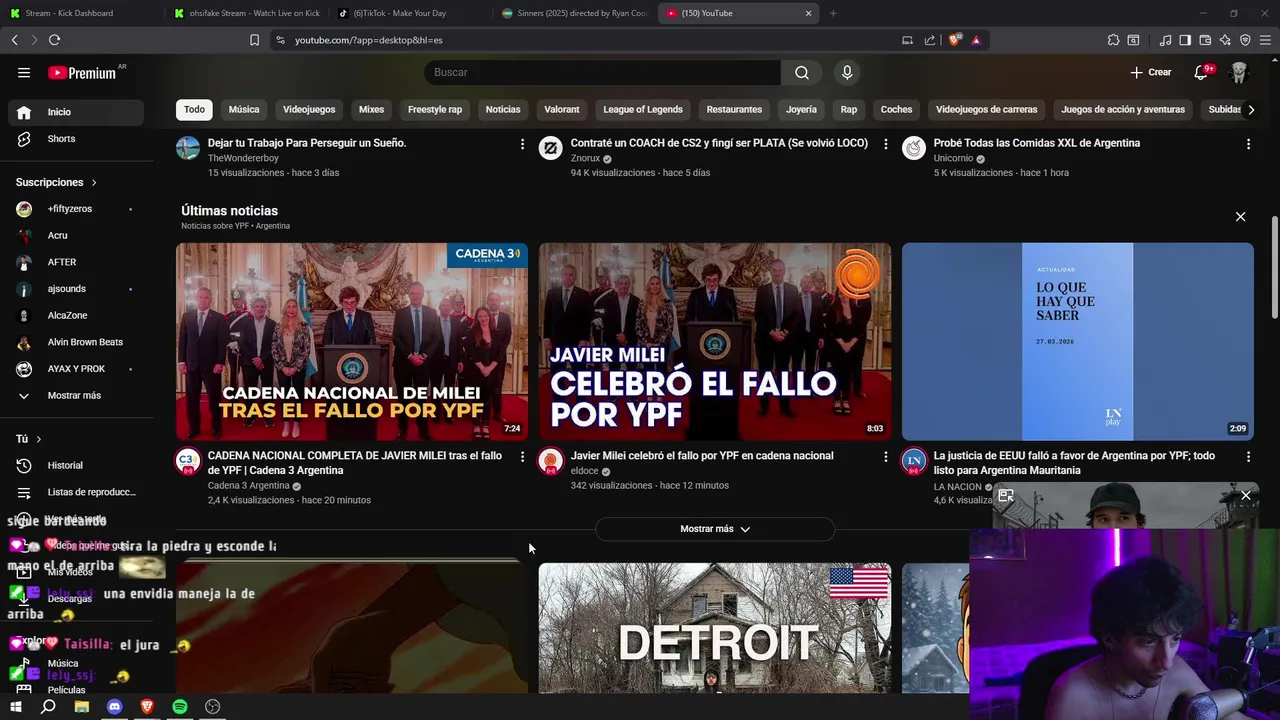Open the notifications bell

click(x=1202, y=72)
